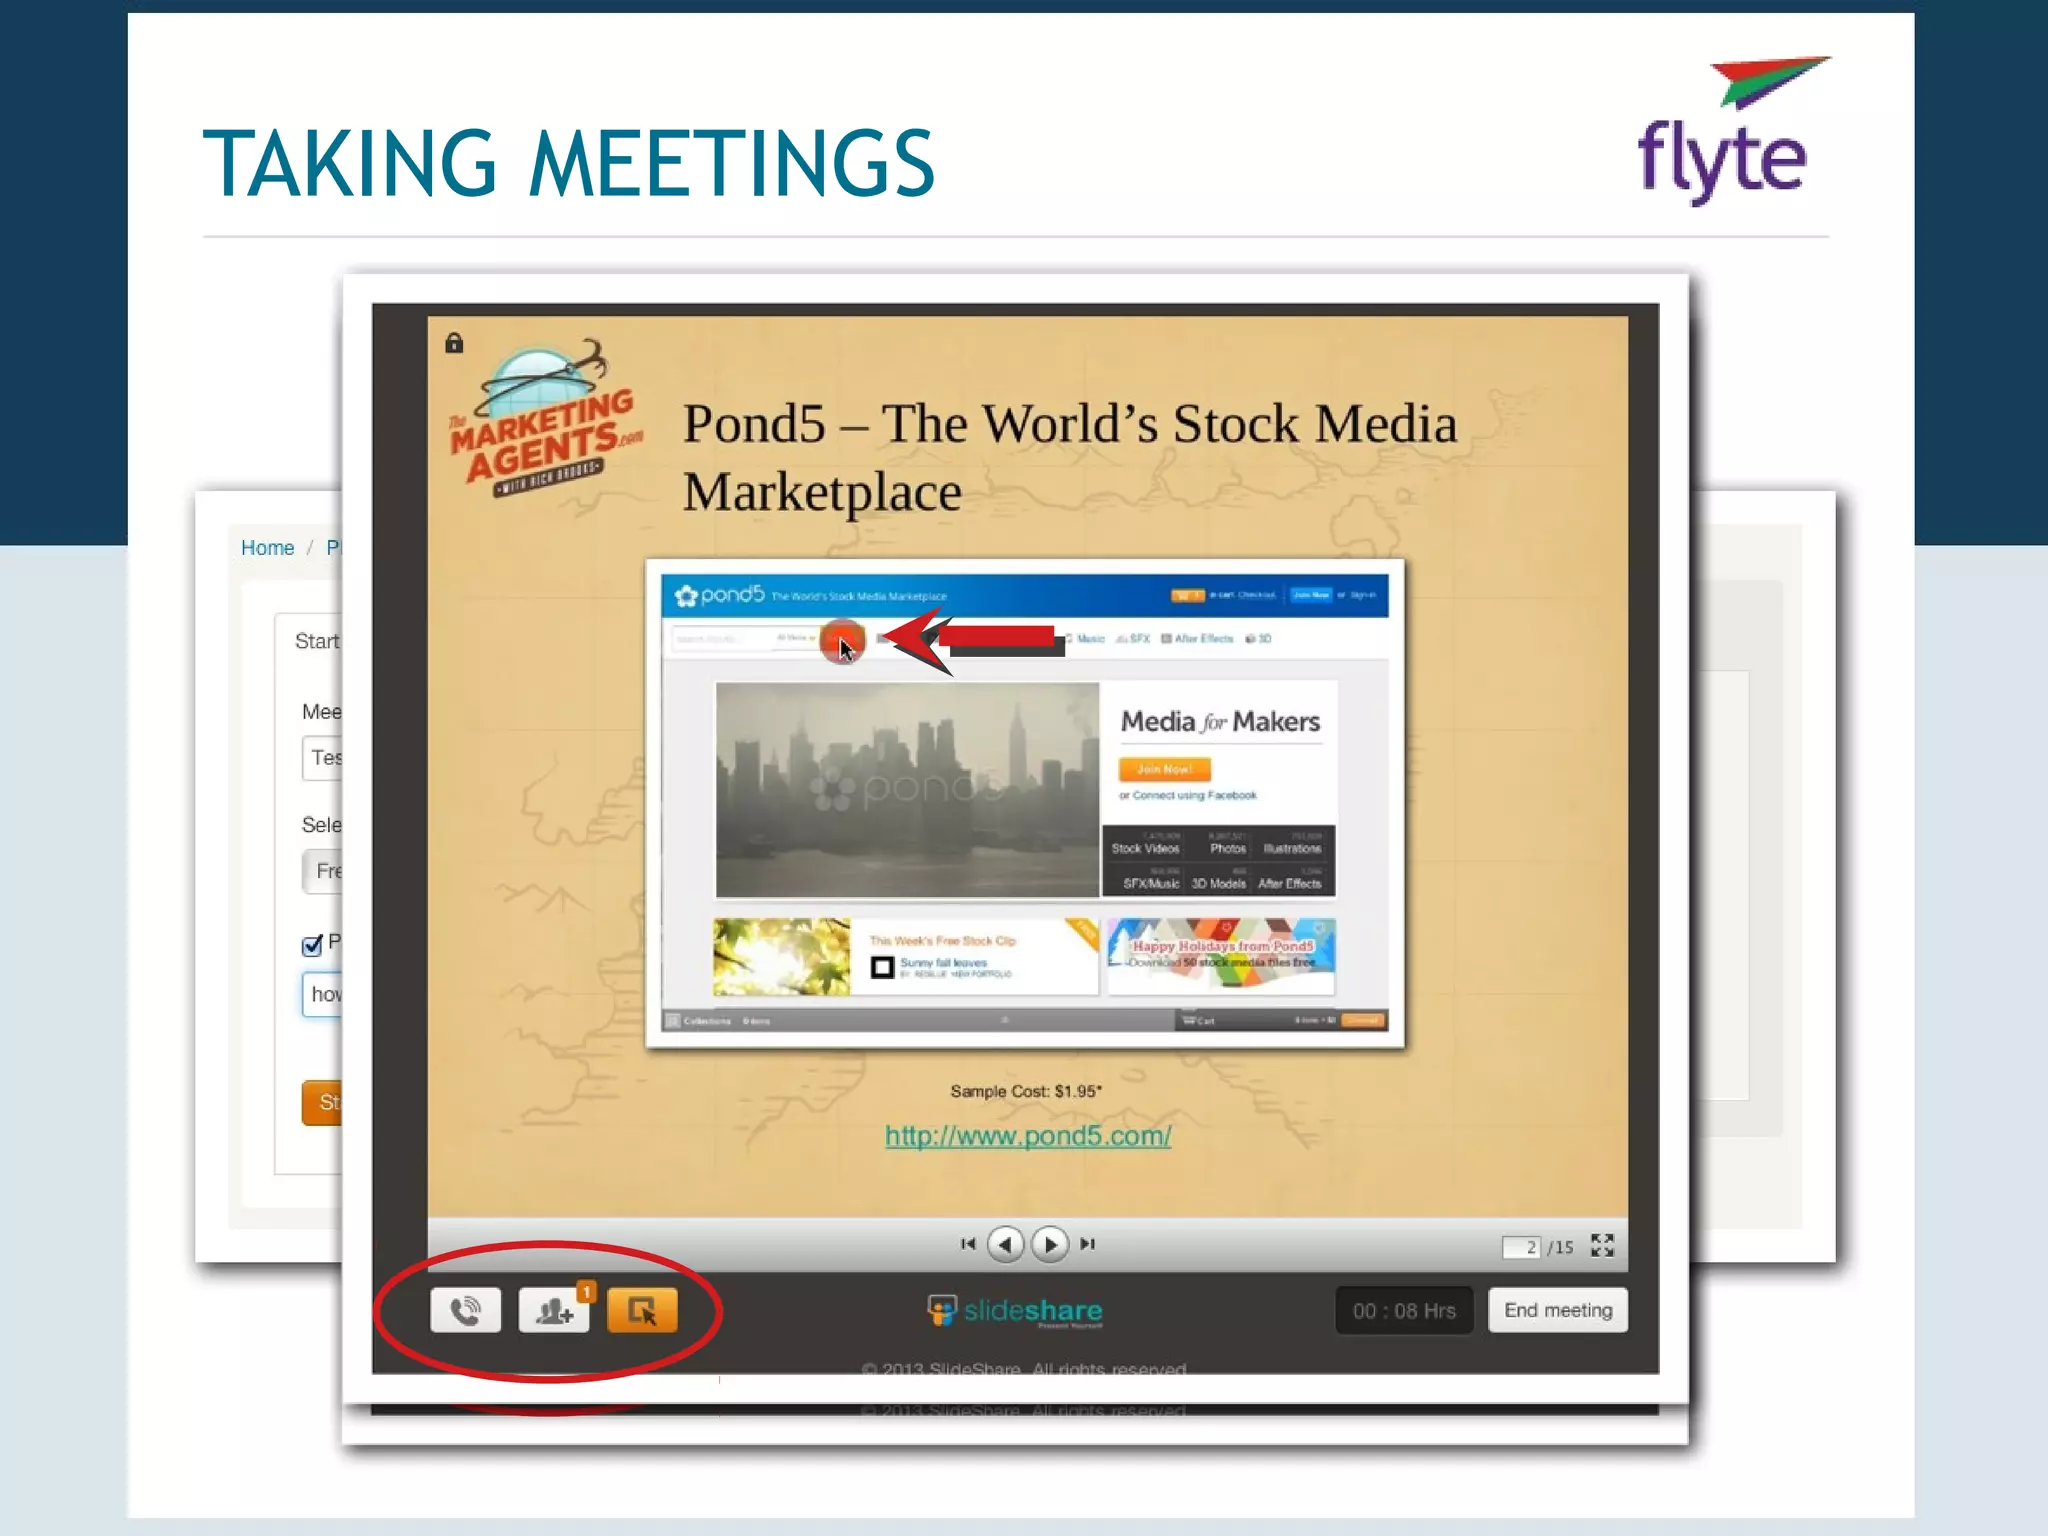Click the slide number input box
This screenshot has width=2048, height=1536.
point(1521,1247)
